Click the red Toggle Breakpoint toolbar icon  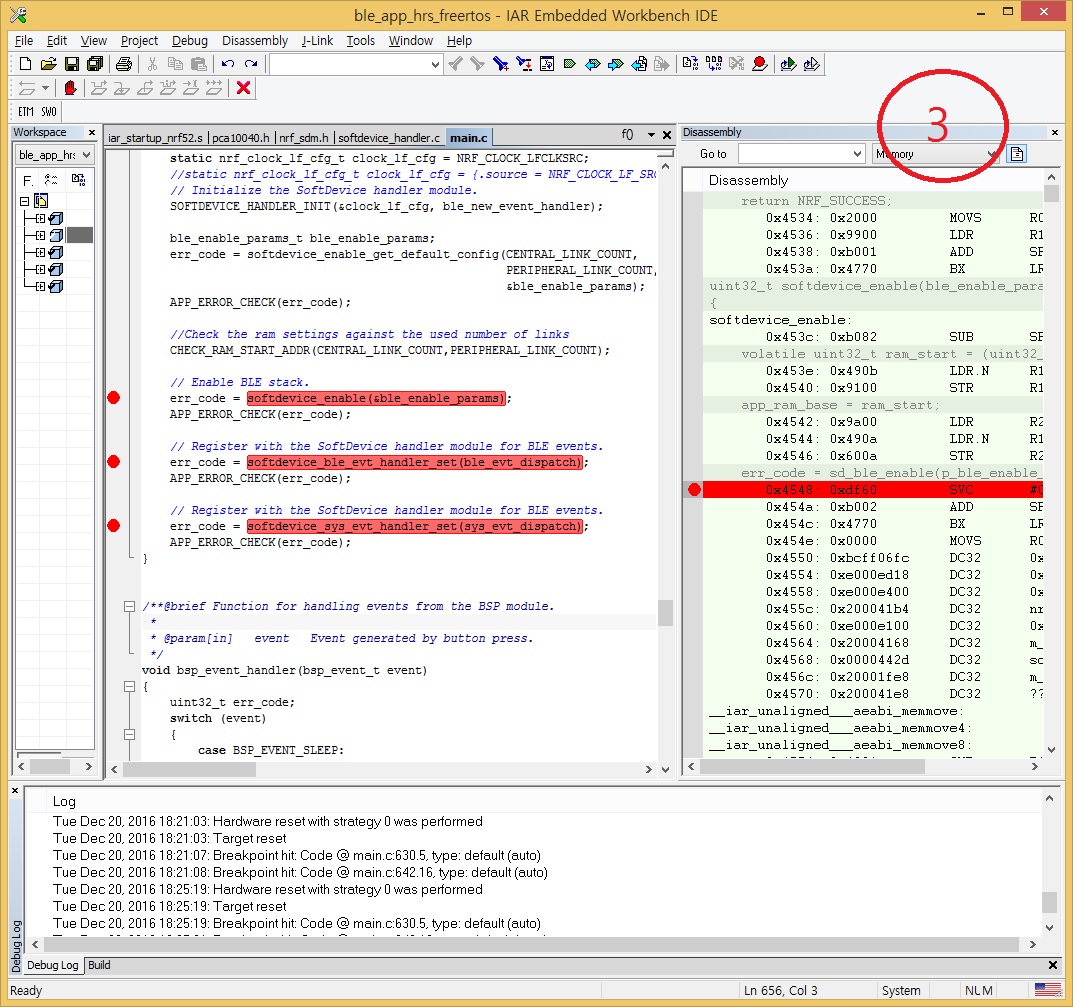760,64
